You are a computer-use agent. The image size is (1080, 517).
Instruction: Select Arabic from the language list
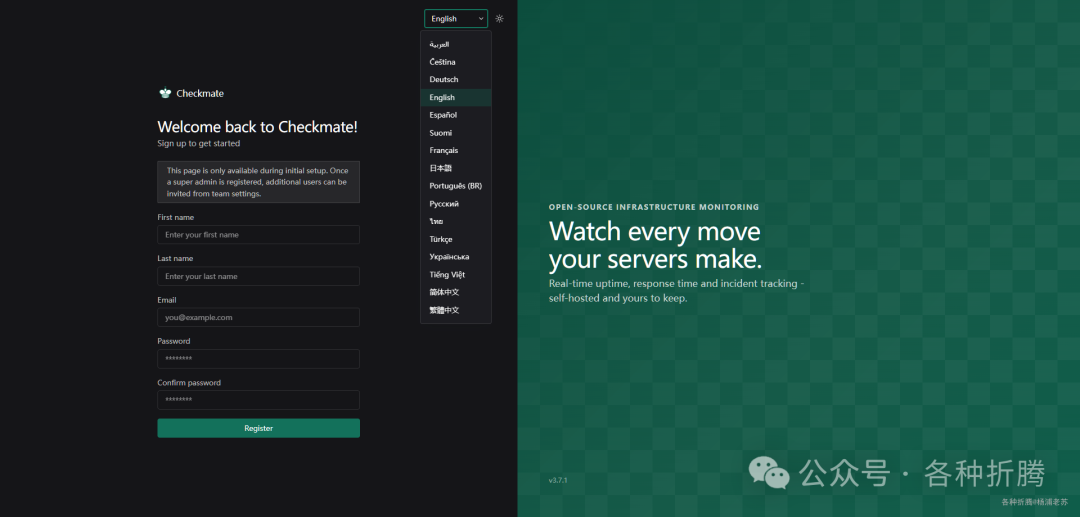456,44
